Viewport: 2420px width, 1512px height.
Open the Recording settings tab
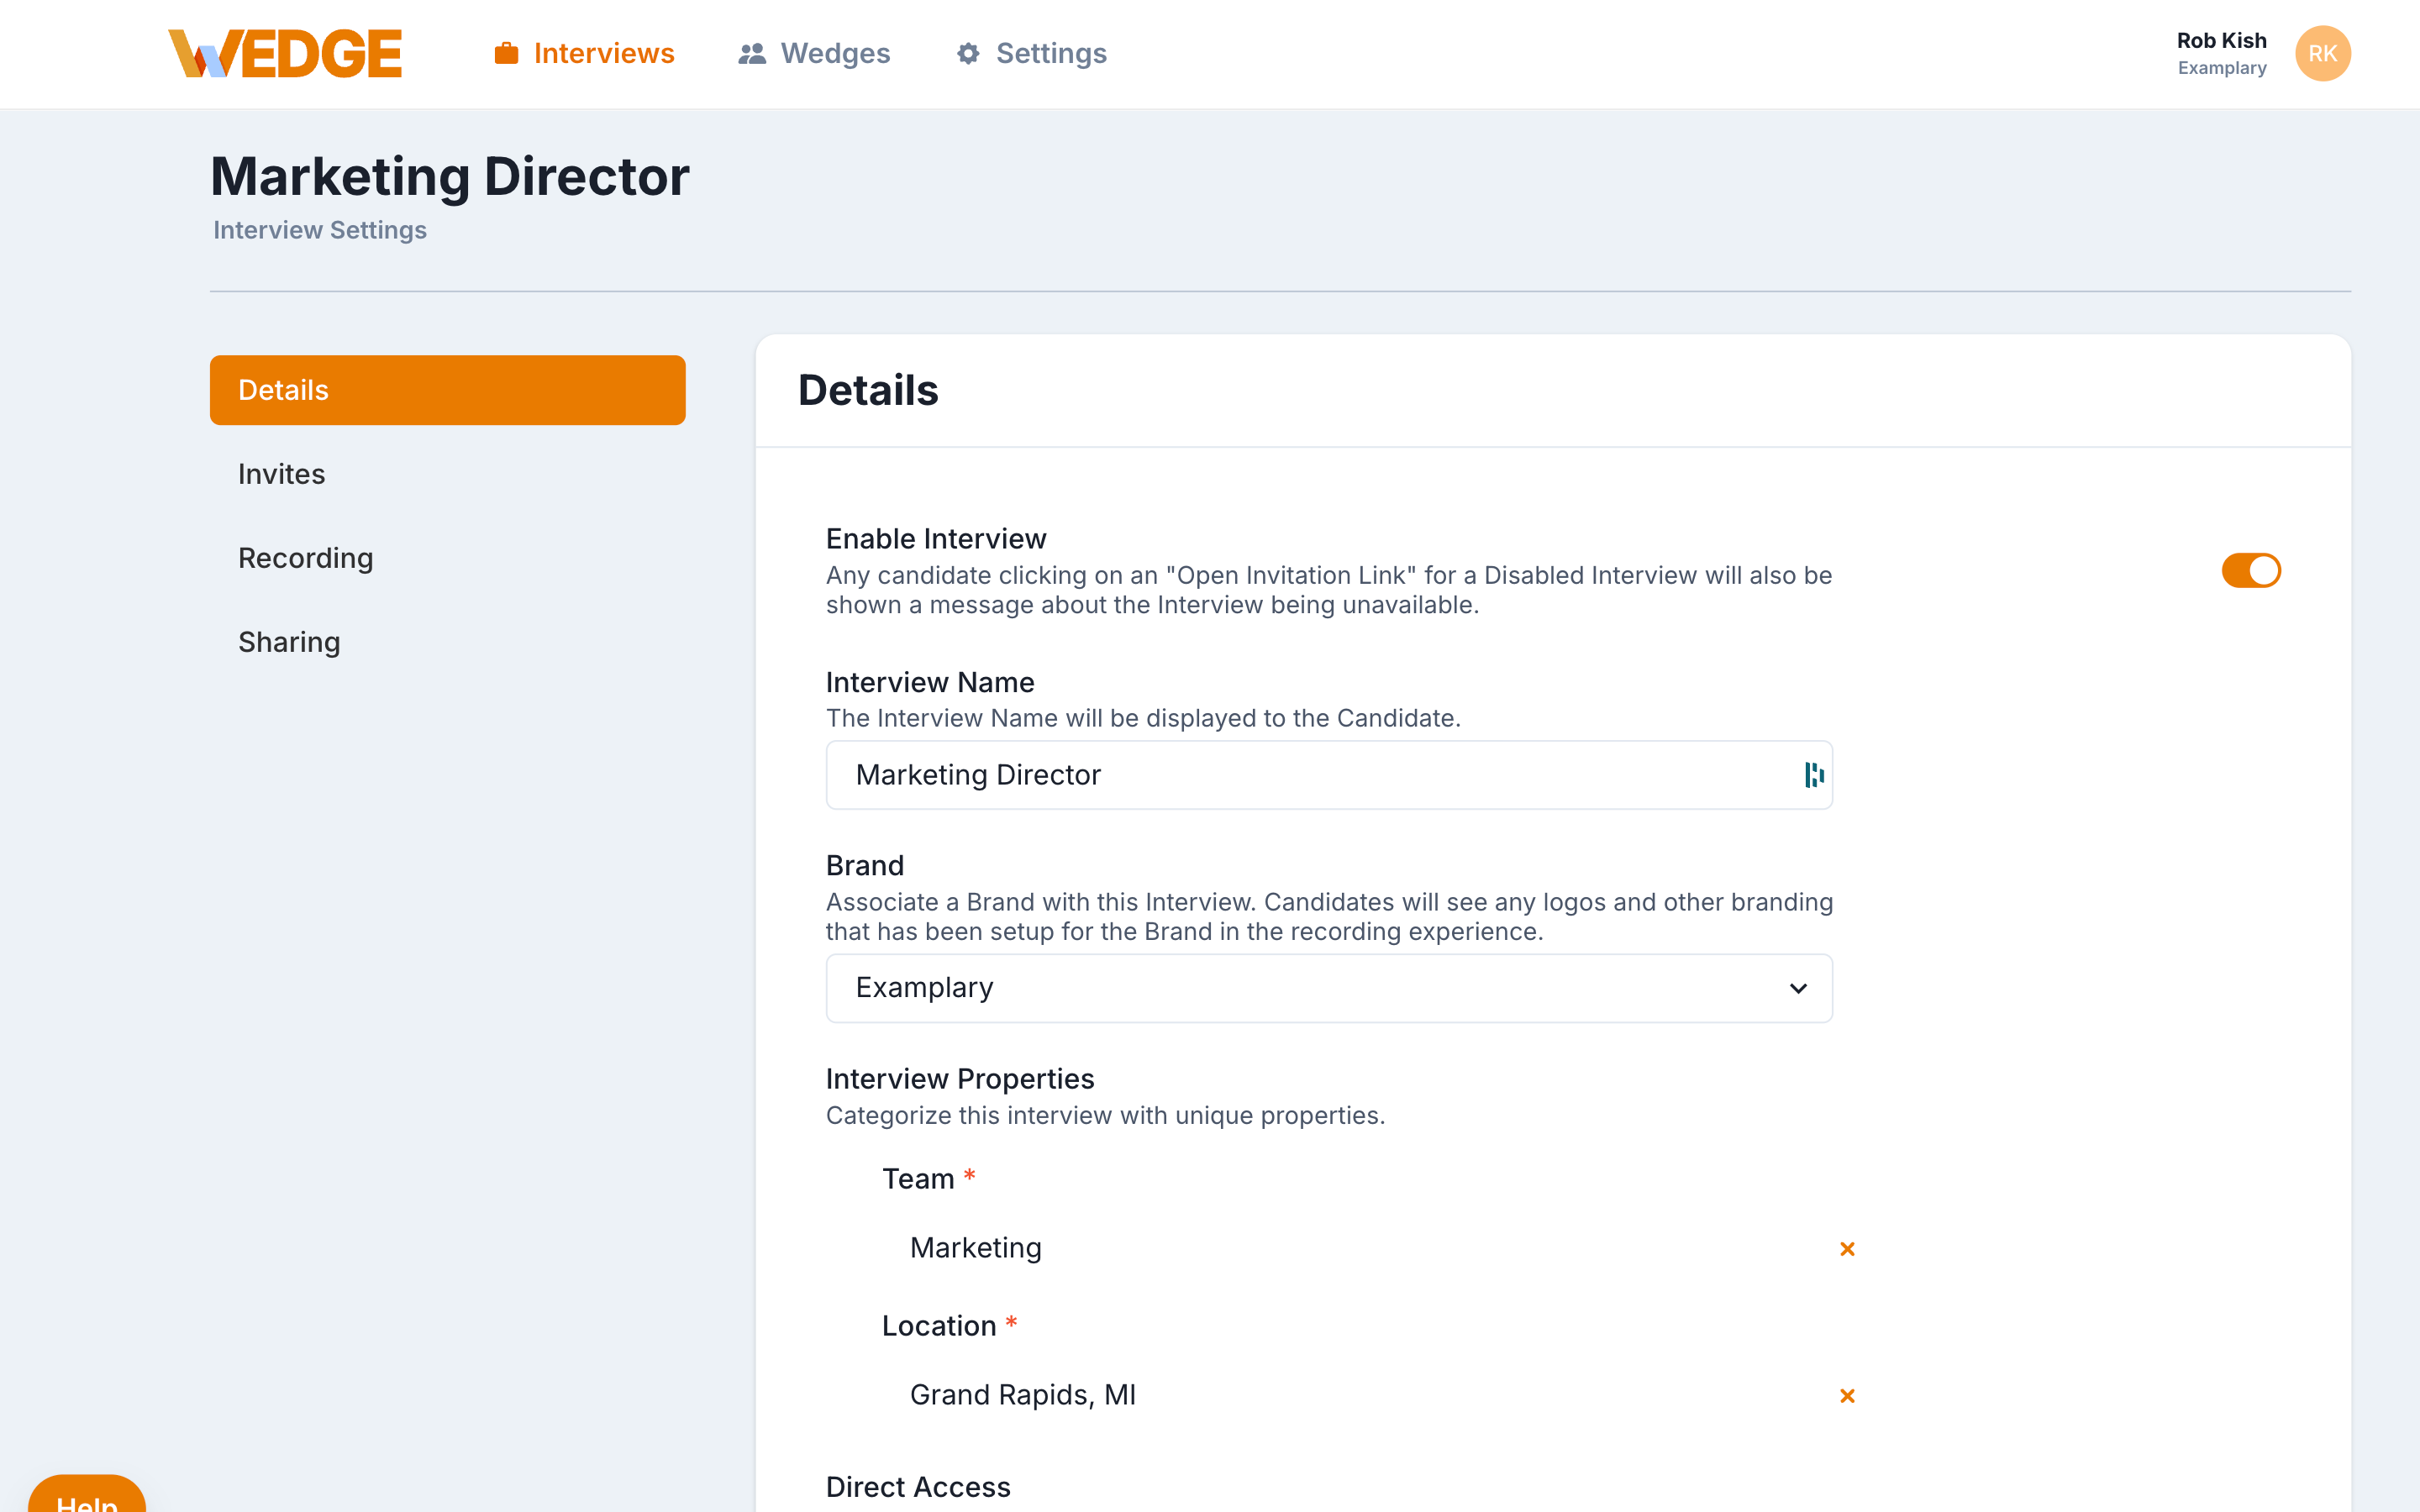[x=305, y=557]
